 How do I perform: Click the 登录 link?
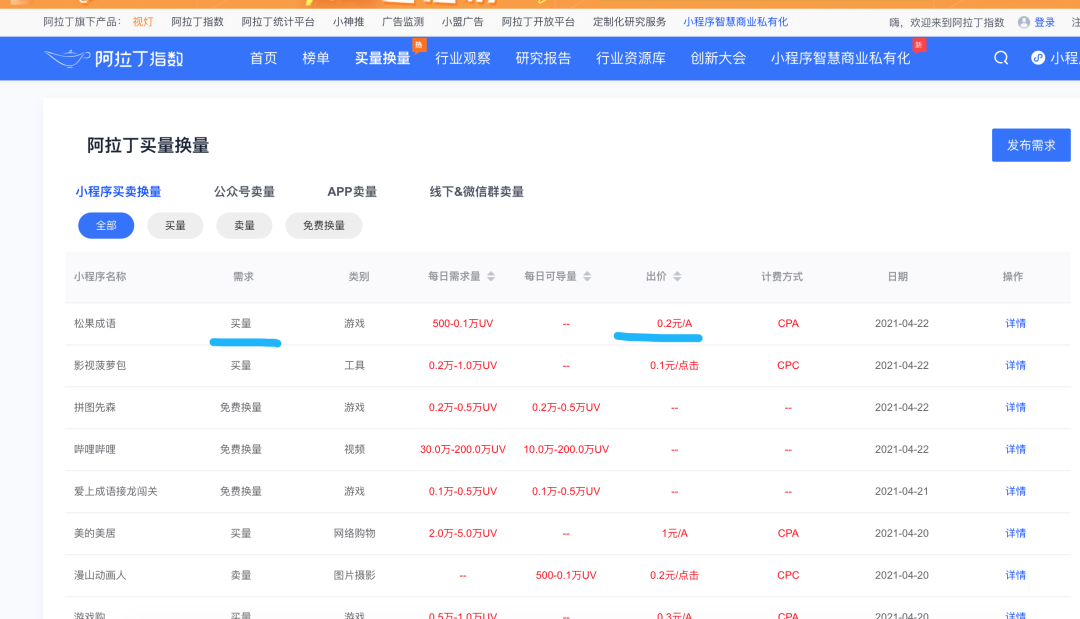[1044, 22]
